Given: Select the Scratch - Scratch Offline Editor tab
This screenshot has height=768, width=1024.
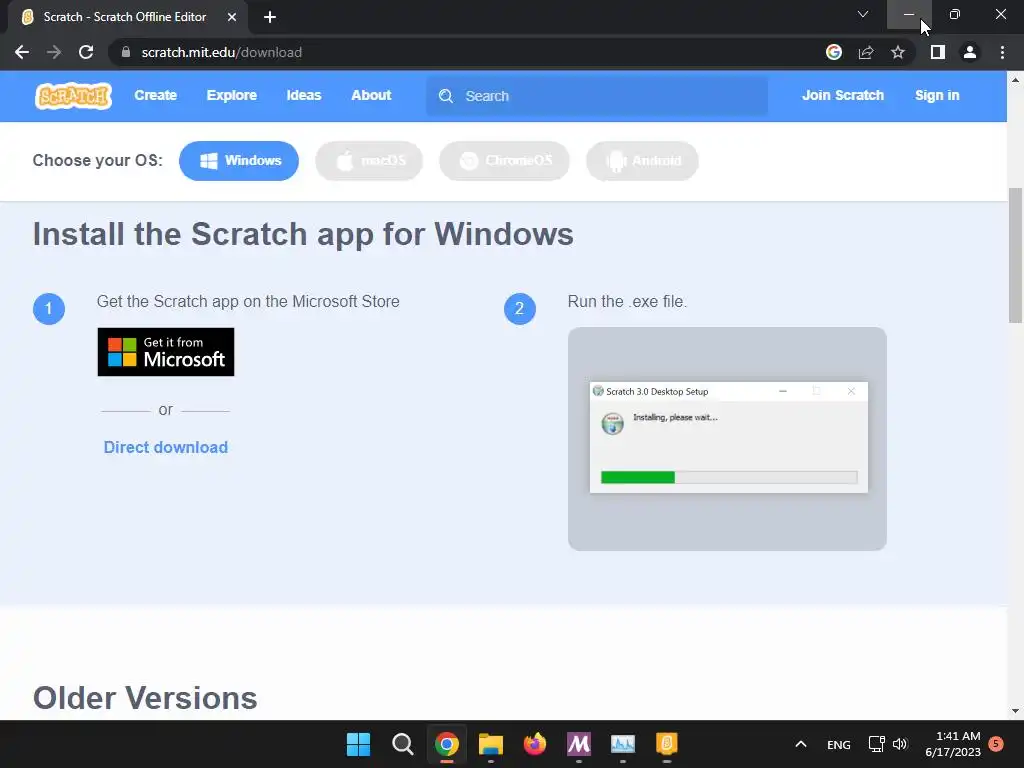Looking at the screenshot, I should pyautogui.click(x=124, y=17).
